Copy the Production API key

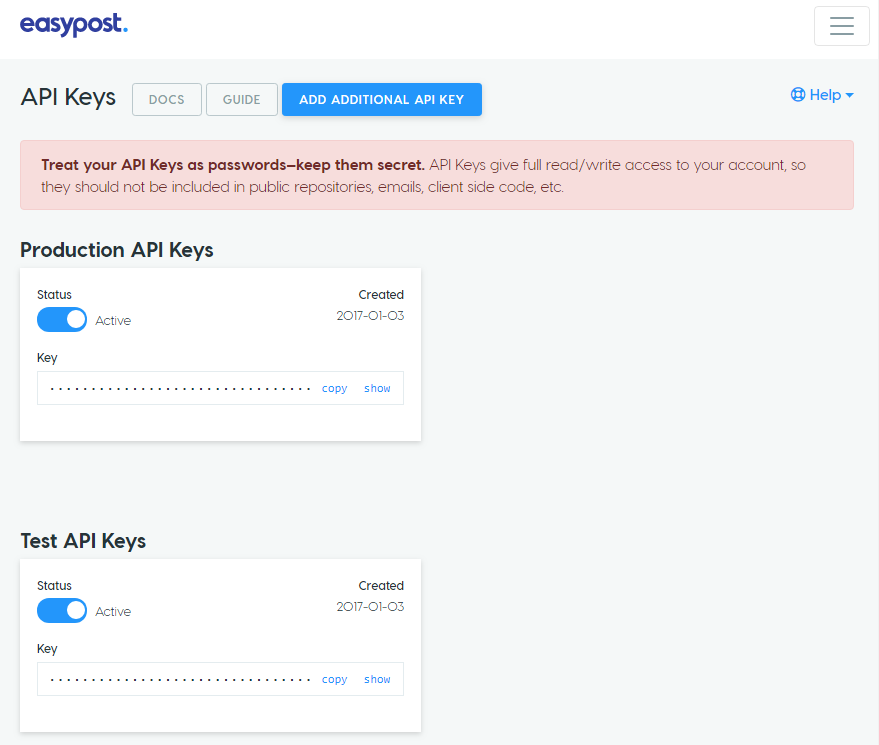click(334, 389)
